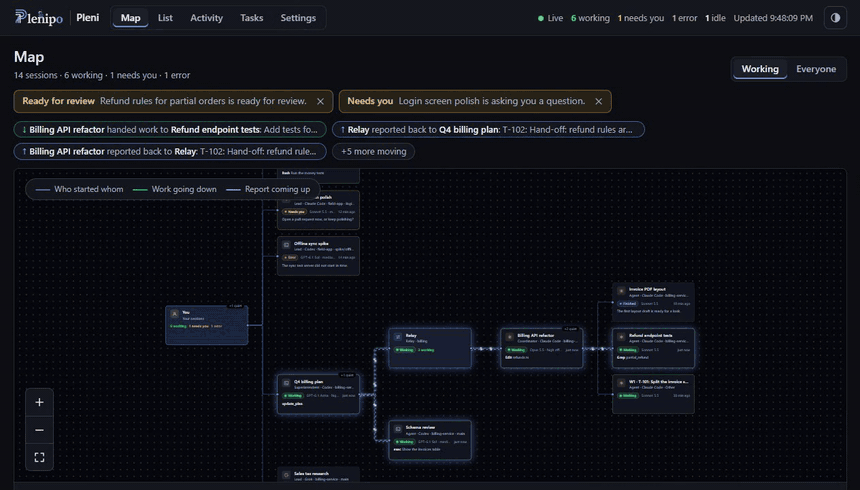Click the Grep partial_refund line on Refund endpoint tests
The image size is (860, 490).
point(633,358)
